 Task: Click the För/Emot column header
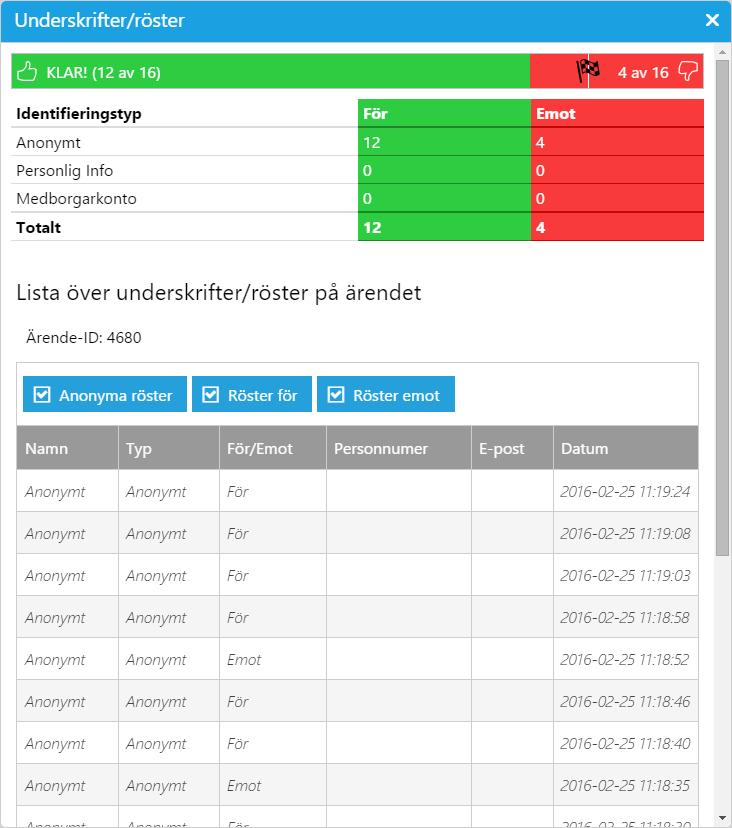tap(273, 448)
